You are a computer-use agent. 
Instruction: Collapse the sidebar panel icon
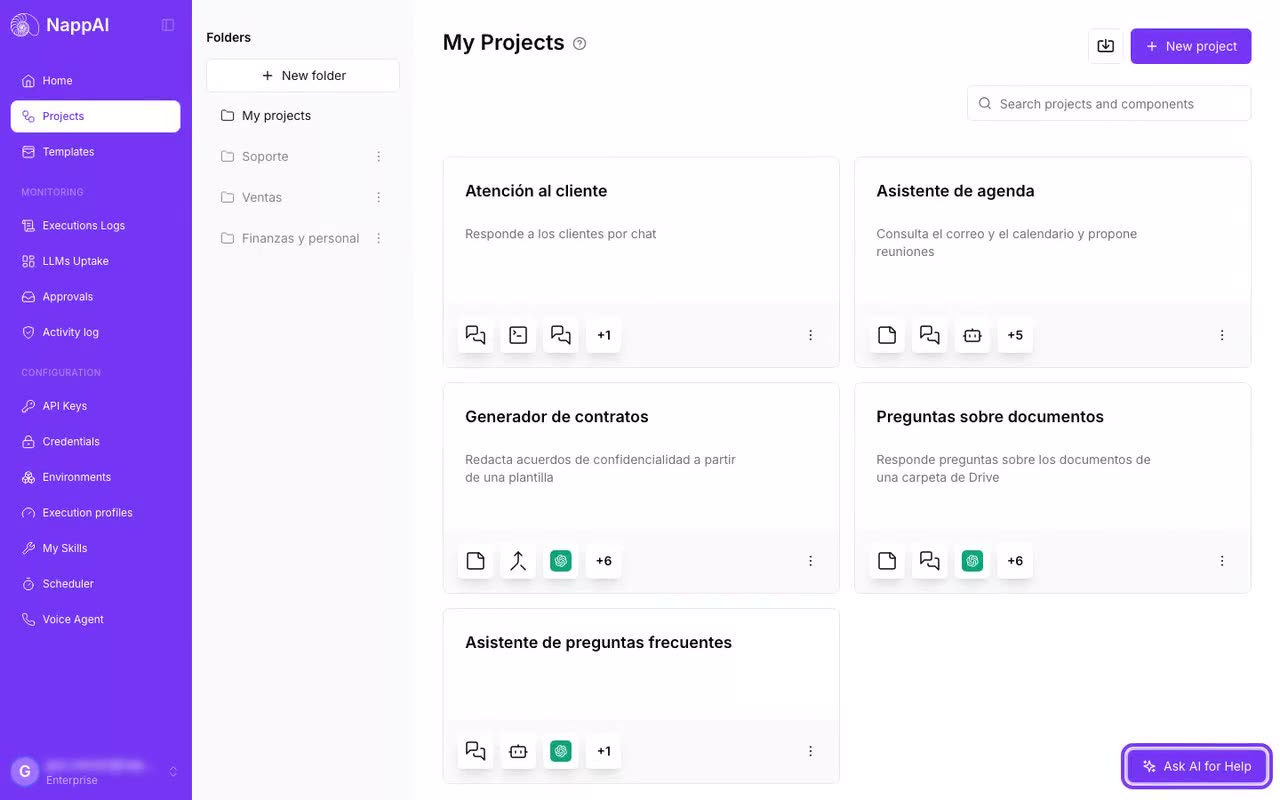pos(168,25)
